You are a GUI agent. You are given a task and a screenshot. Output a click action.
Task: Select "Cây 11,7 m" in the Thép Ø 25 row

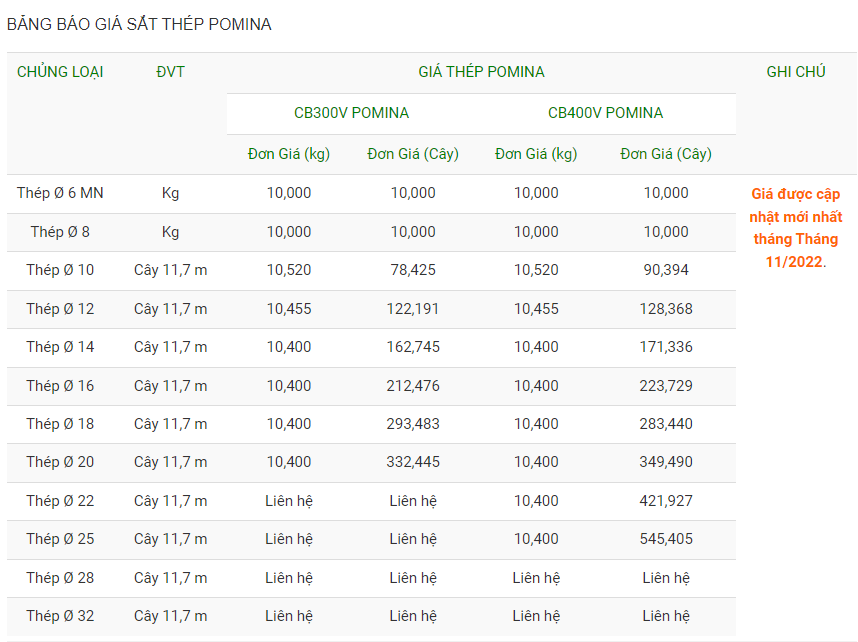point(170,540)
